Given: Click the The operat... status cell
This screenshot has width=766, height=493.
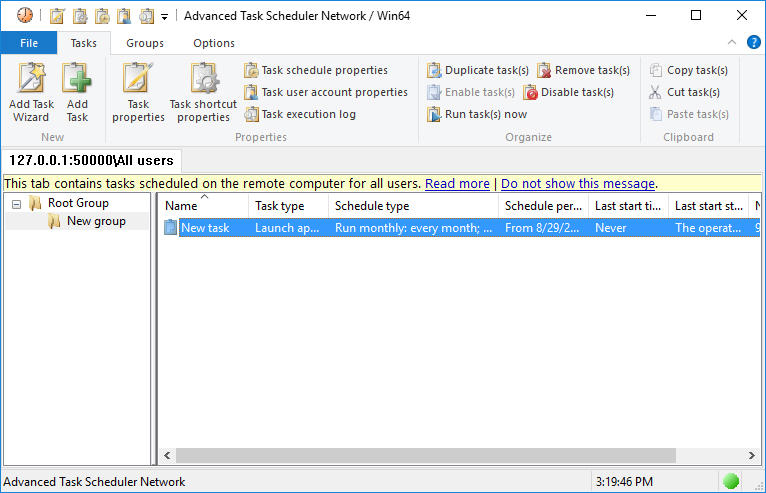Looking at the screenshot, I should [708, 228].
